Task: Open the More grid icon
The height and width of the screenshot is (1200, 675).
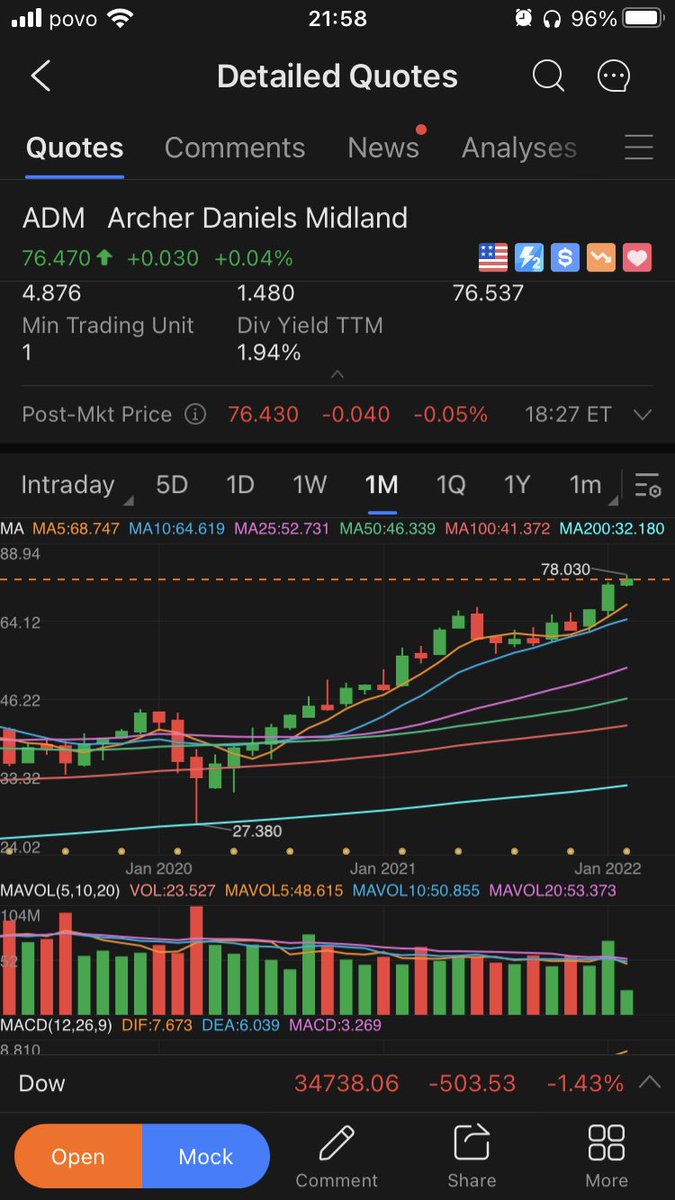Action: (606, 1141)
